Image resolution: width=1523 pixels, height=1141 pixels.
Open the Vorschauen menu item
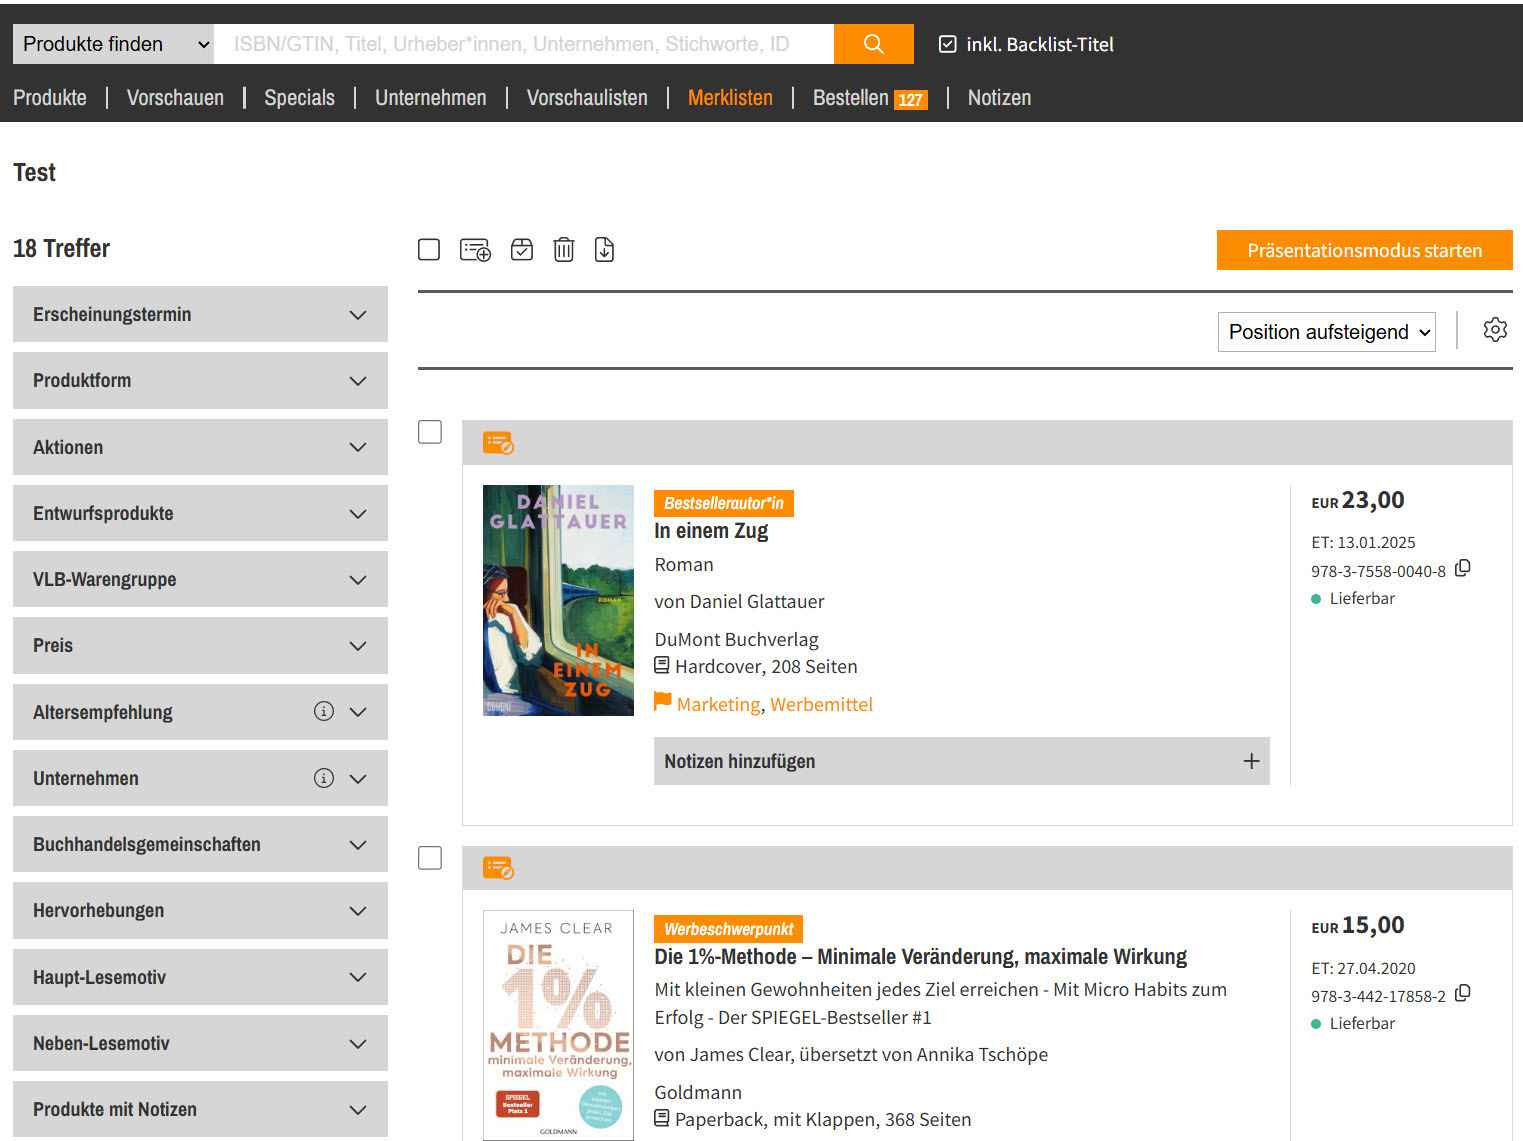point(175,98)
